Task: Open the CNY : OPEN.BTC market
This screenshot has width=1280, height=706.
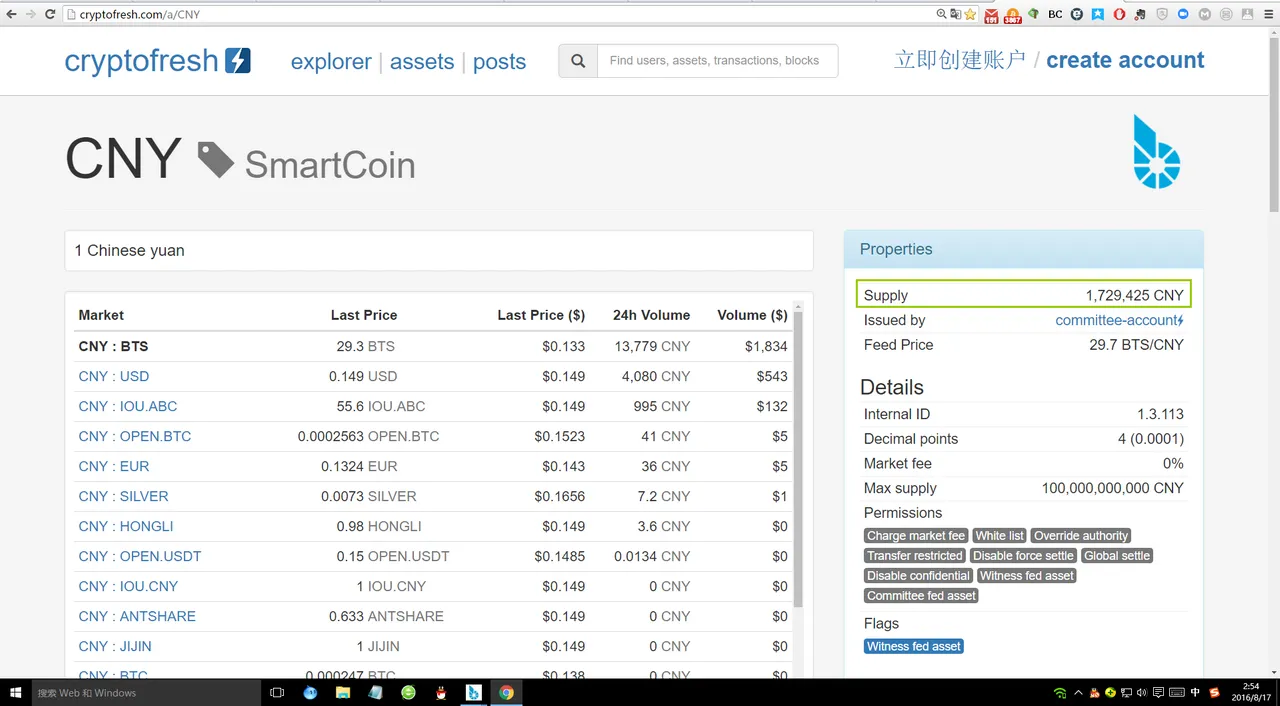Action: click(135, 436)
